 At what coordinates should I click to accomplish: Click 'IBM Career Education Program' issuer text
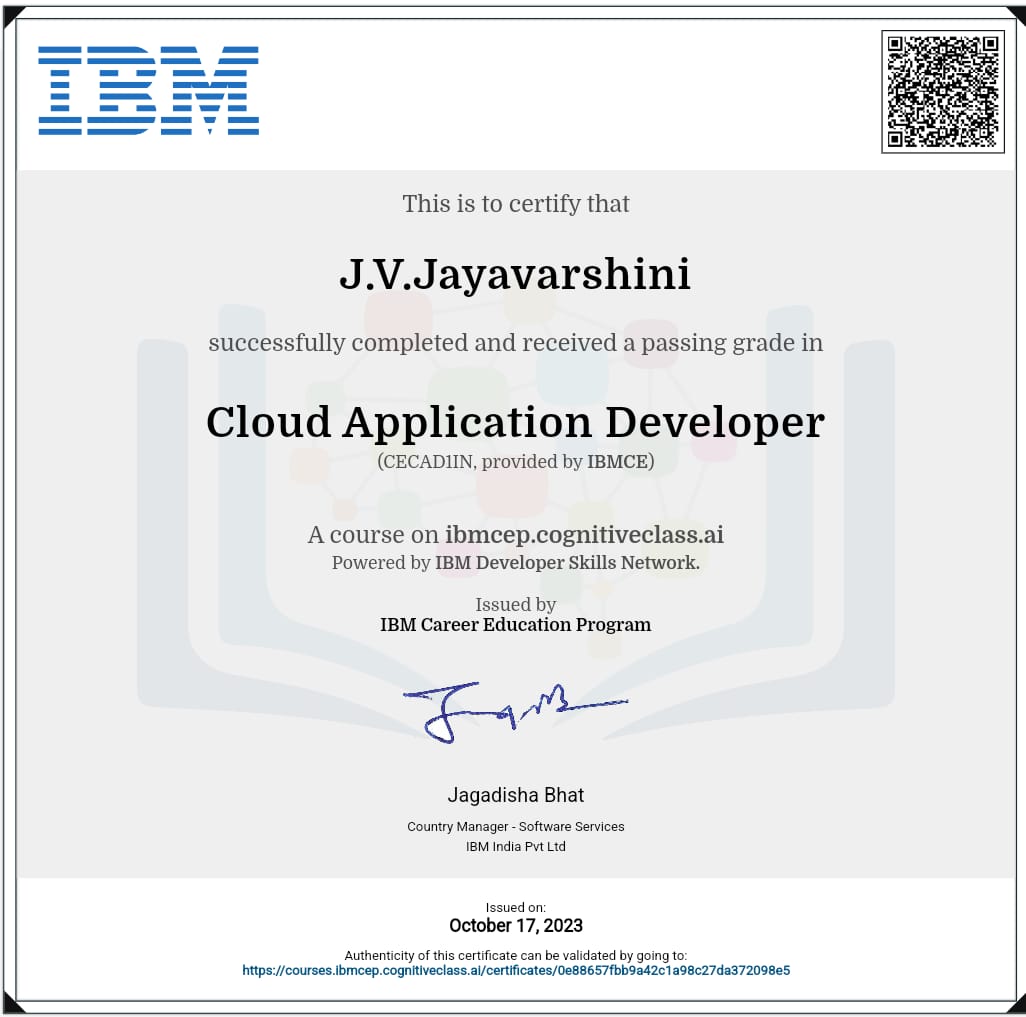(516, 625)
